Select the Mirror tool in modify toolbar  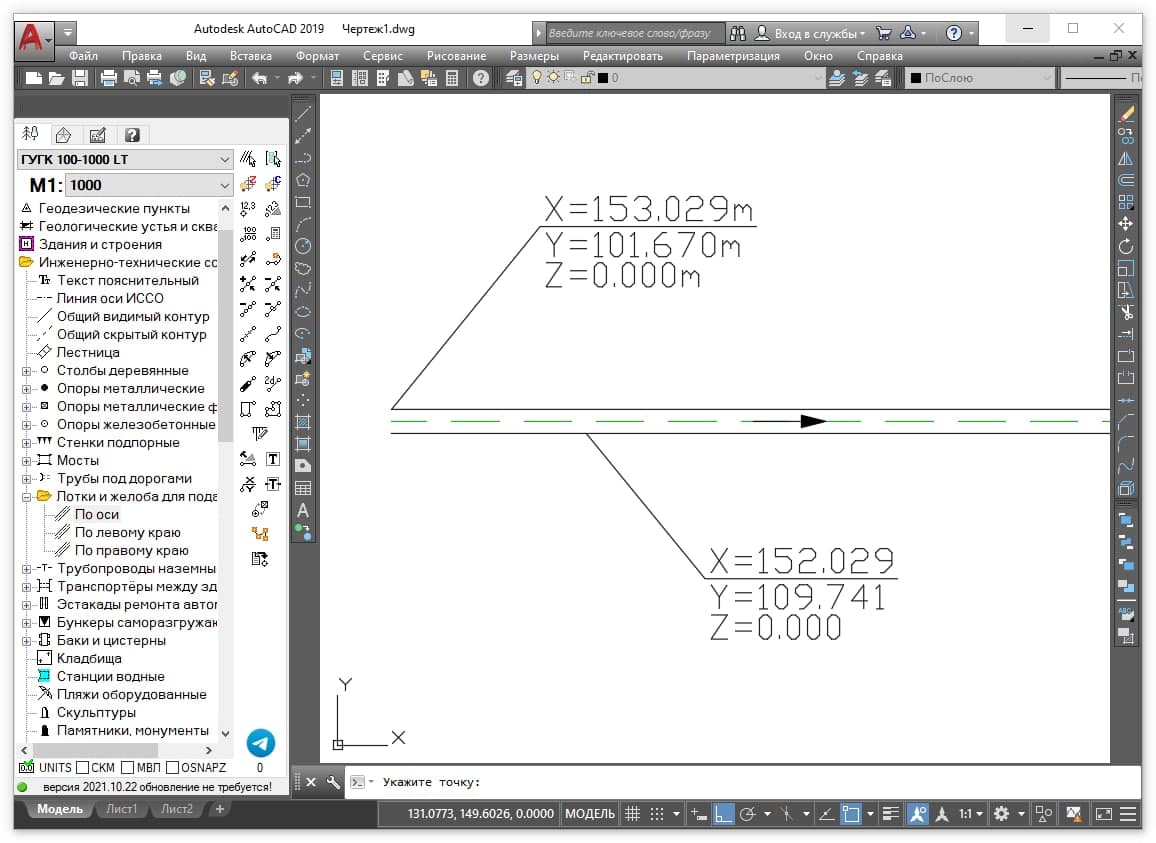[1126, 158]
